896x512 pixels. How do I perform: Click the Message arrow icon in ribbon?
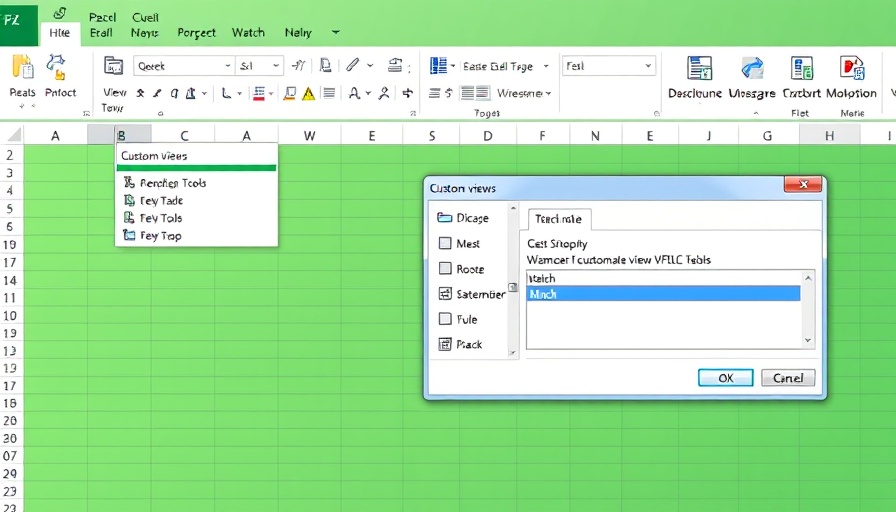751,68
